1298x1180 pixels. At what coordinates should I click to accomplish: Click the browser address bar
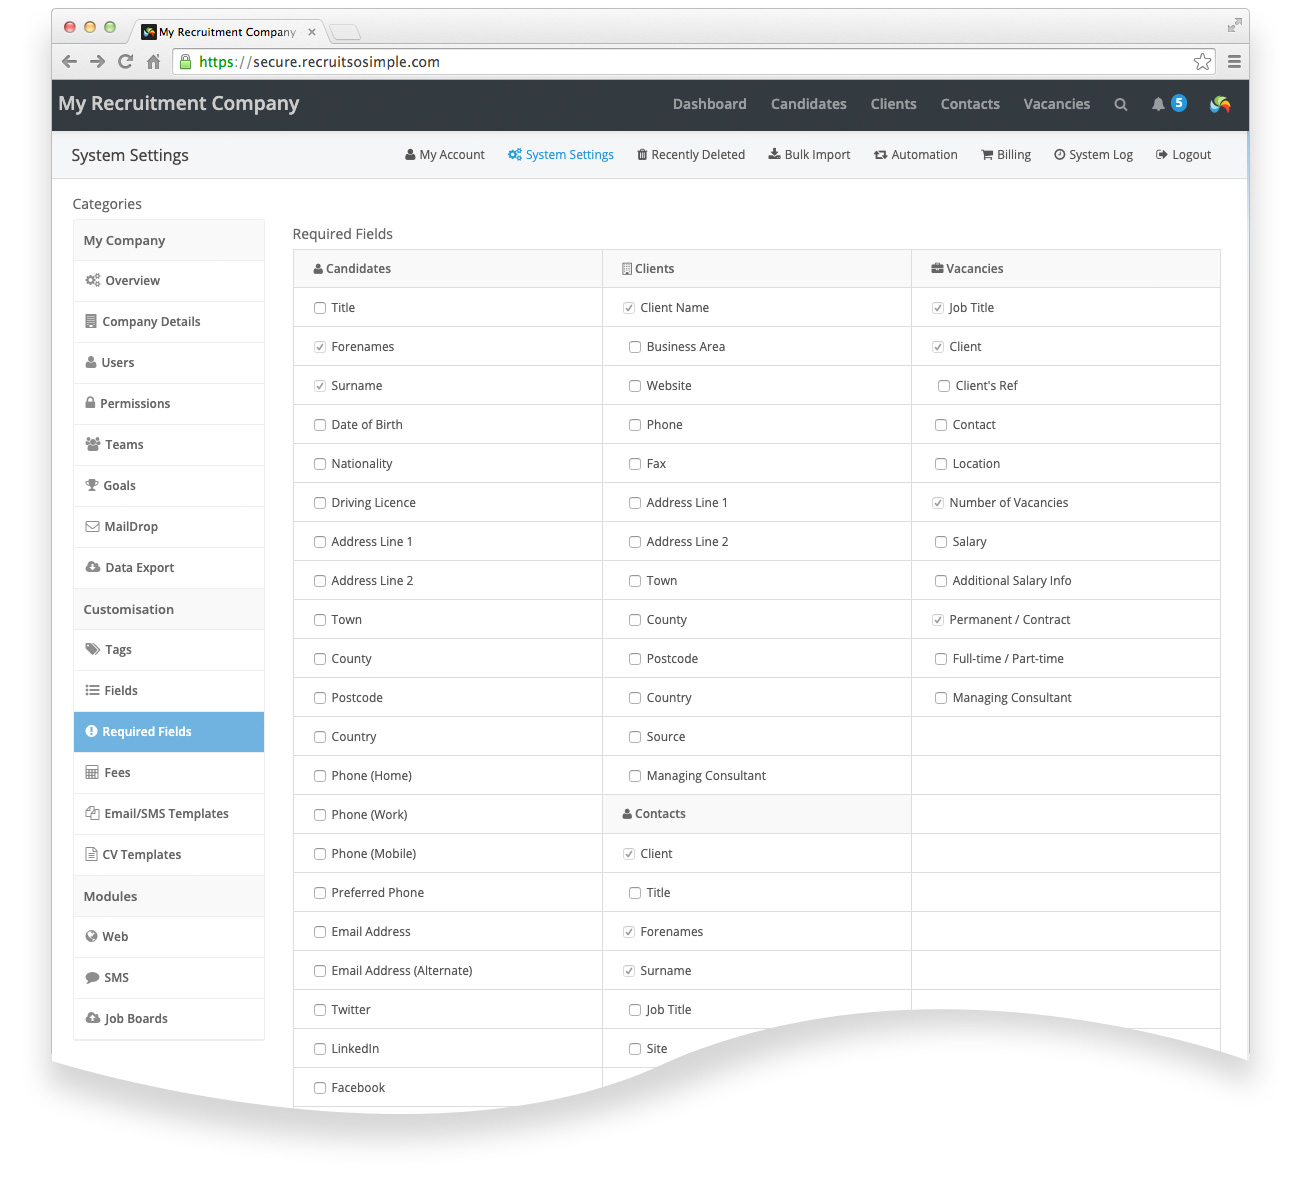(695, 62)
